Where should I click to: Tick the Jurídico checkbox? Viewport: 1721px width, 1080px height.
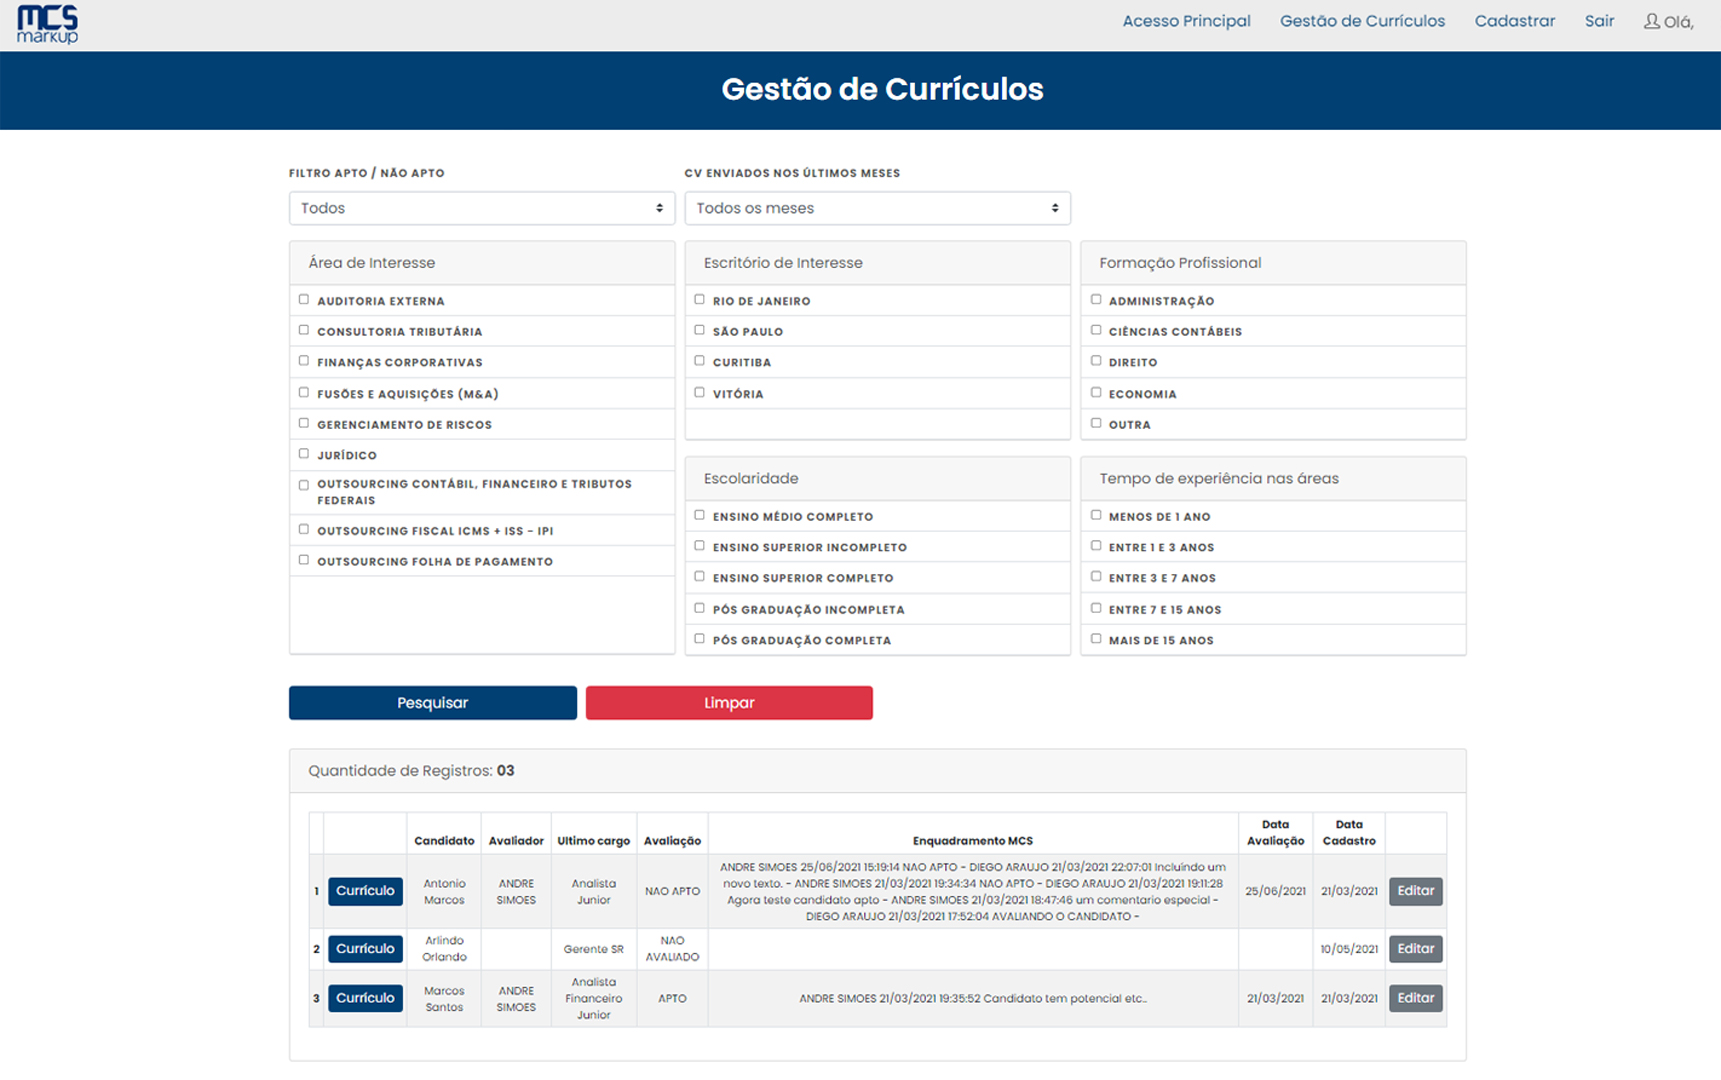click(304, 454)
